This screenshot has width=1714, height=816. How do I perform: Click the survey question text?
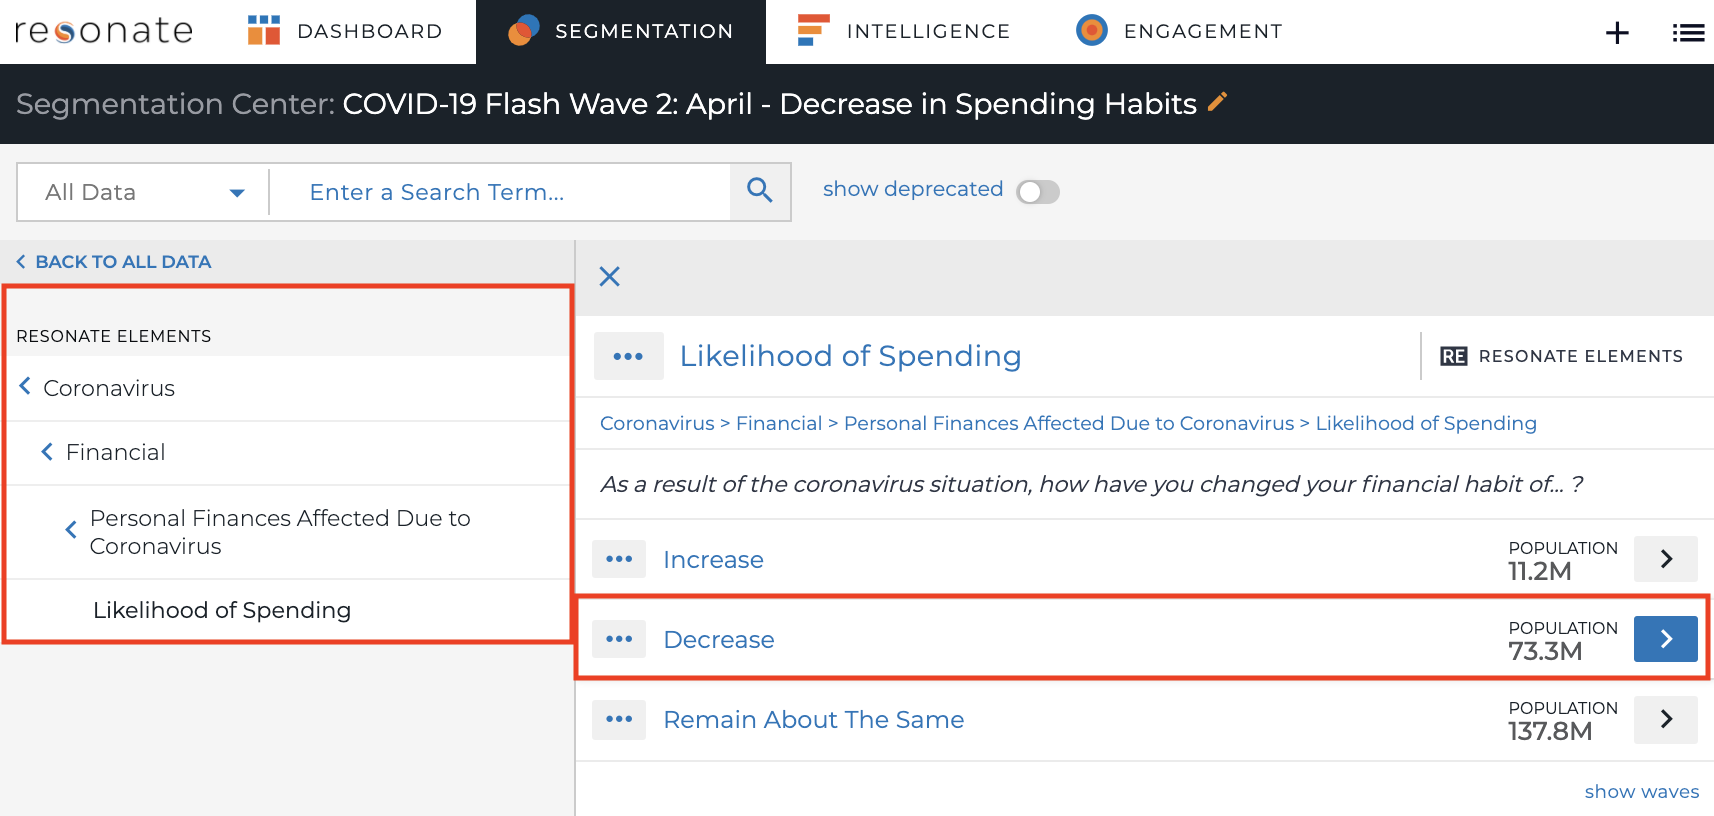point(1091,484)
